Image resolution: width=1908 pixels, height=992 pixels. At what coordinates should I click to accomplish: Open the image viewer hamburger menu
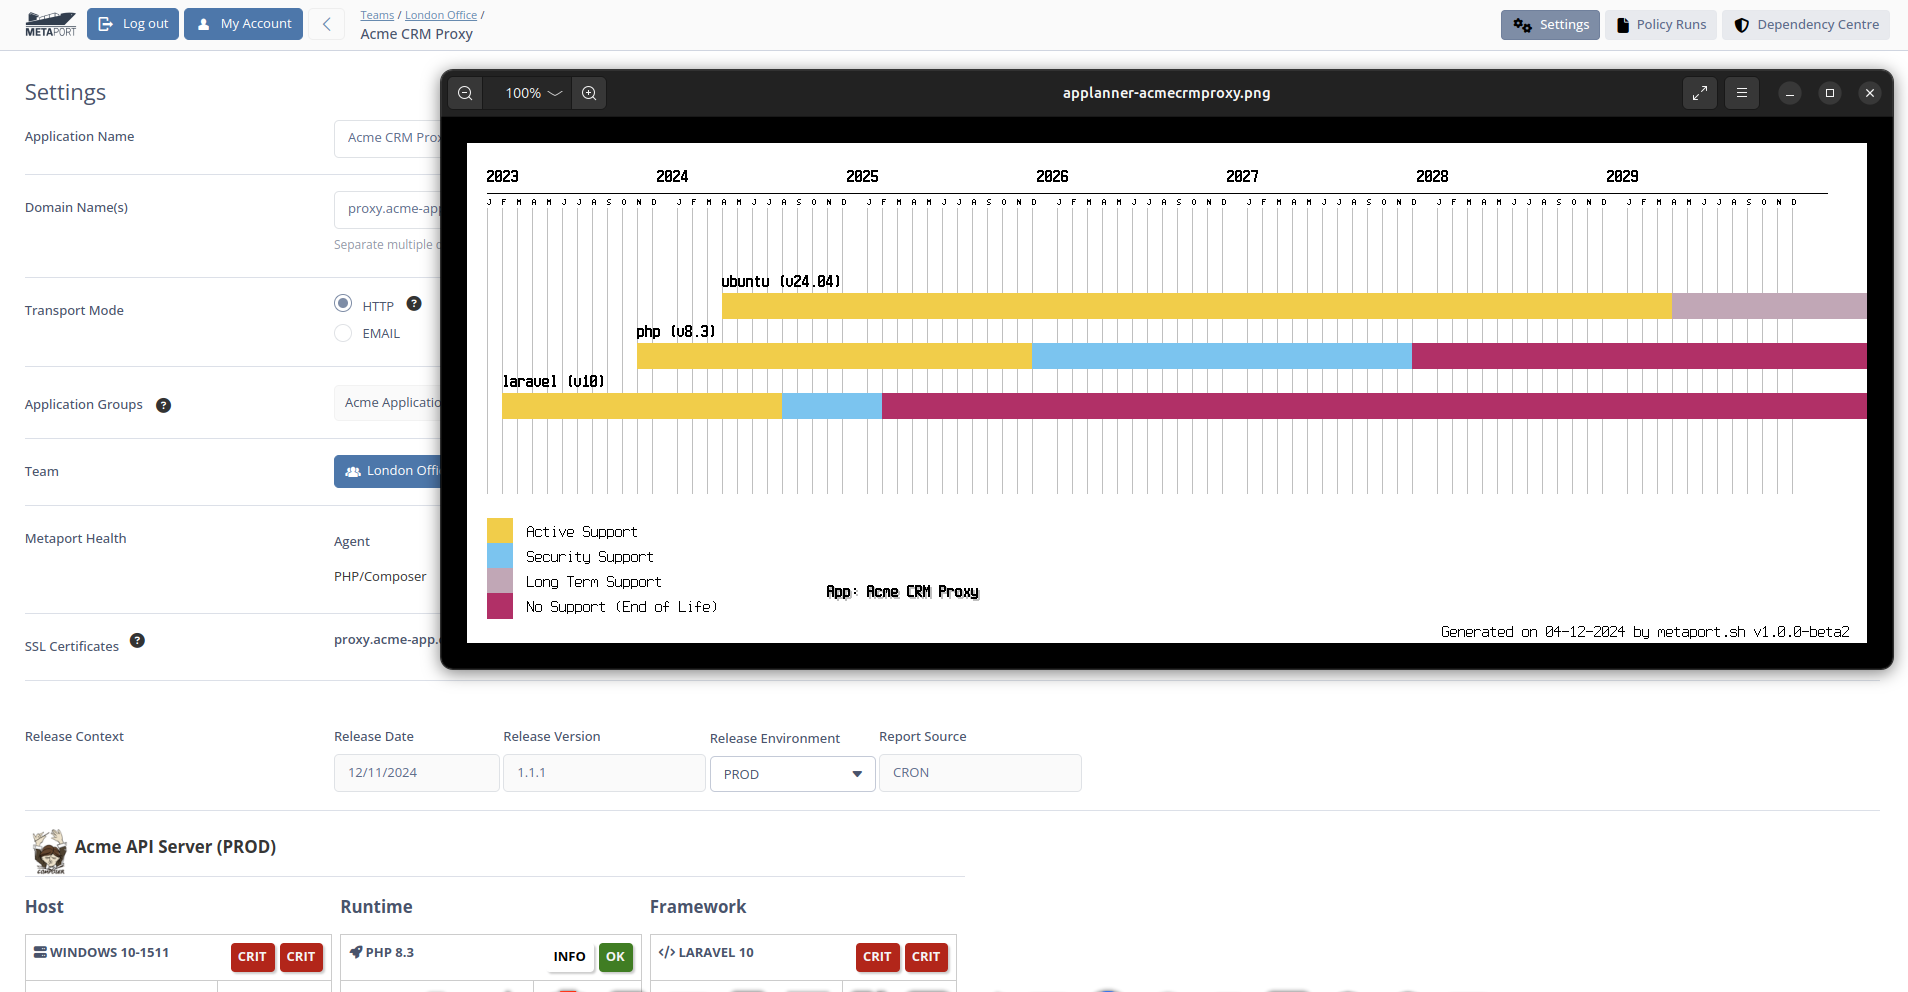click(x=1742, y=93)
